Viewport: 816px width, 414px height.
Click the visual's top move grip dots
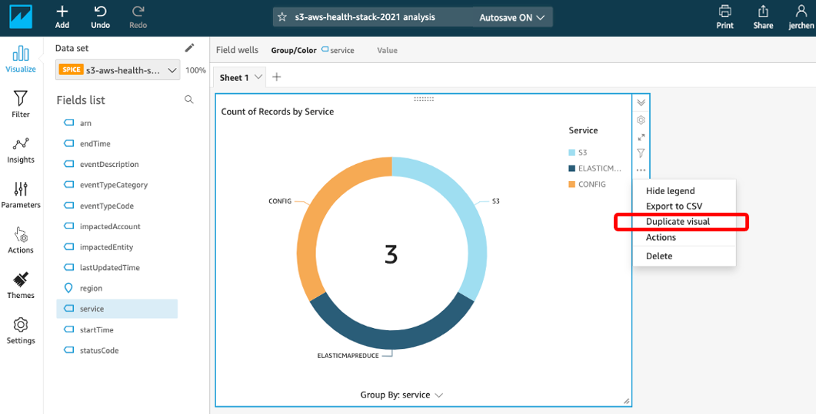(424, 99)
